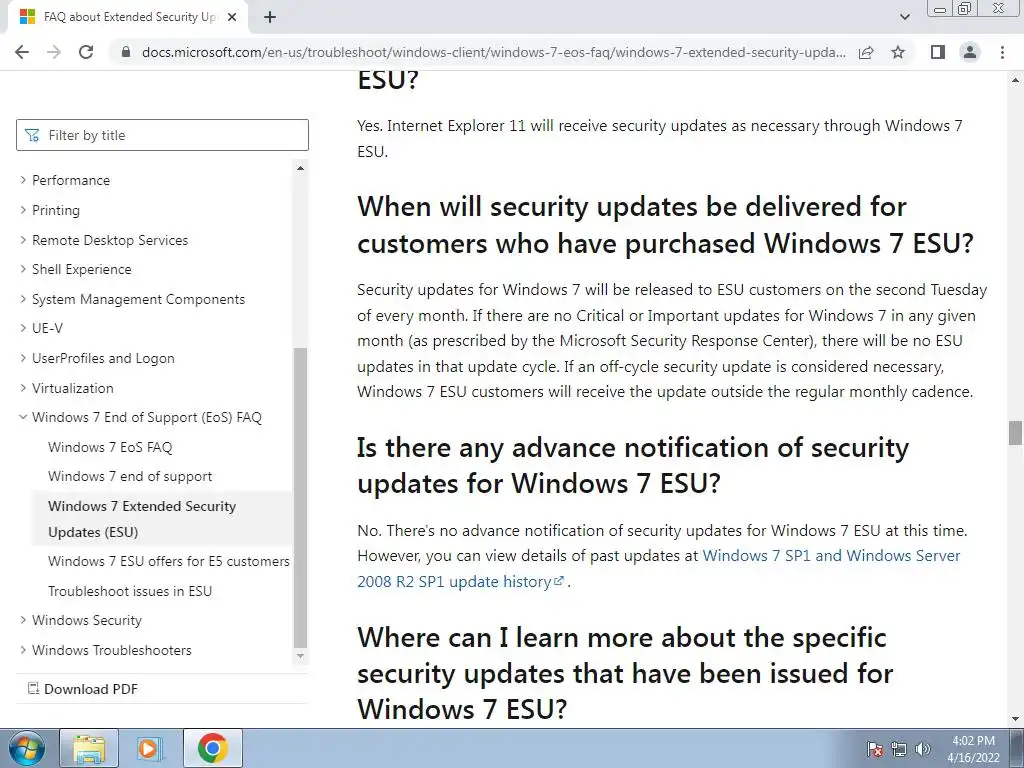Click the sidebar scroll up arrow

click(x=300, y=168)
